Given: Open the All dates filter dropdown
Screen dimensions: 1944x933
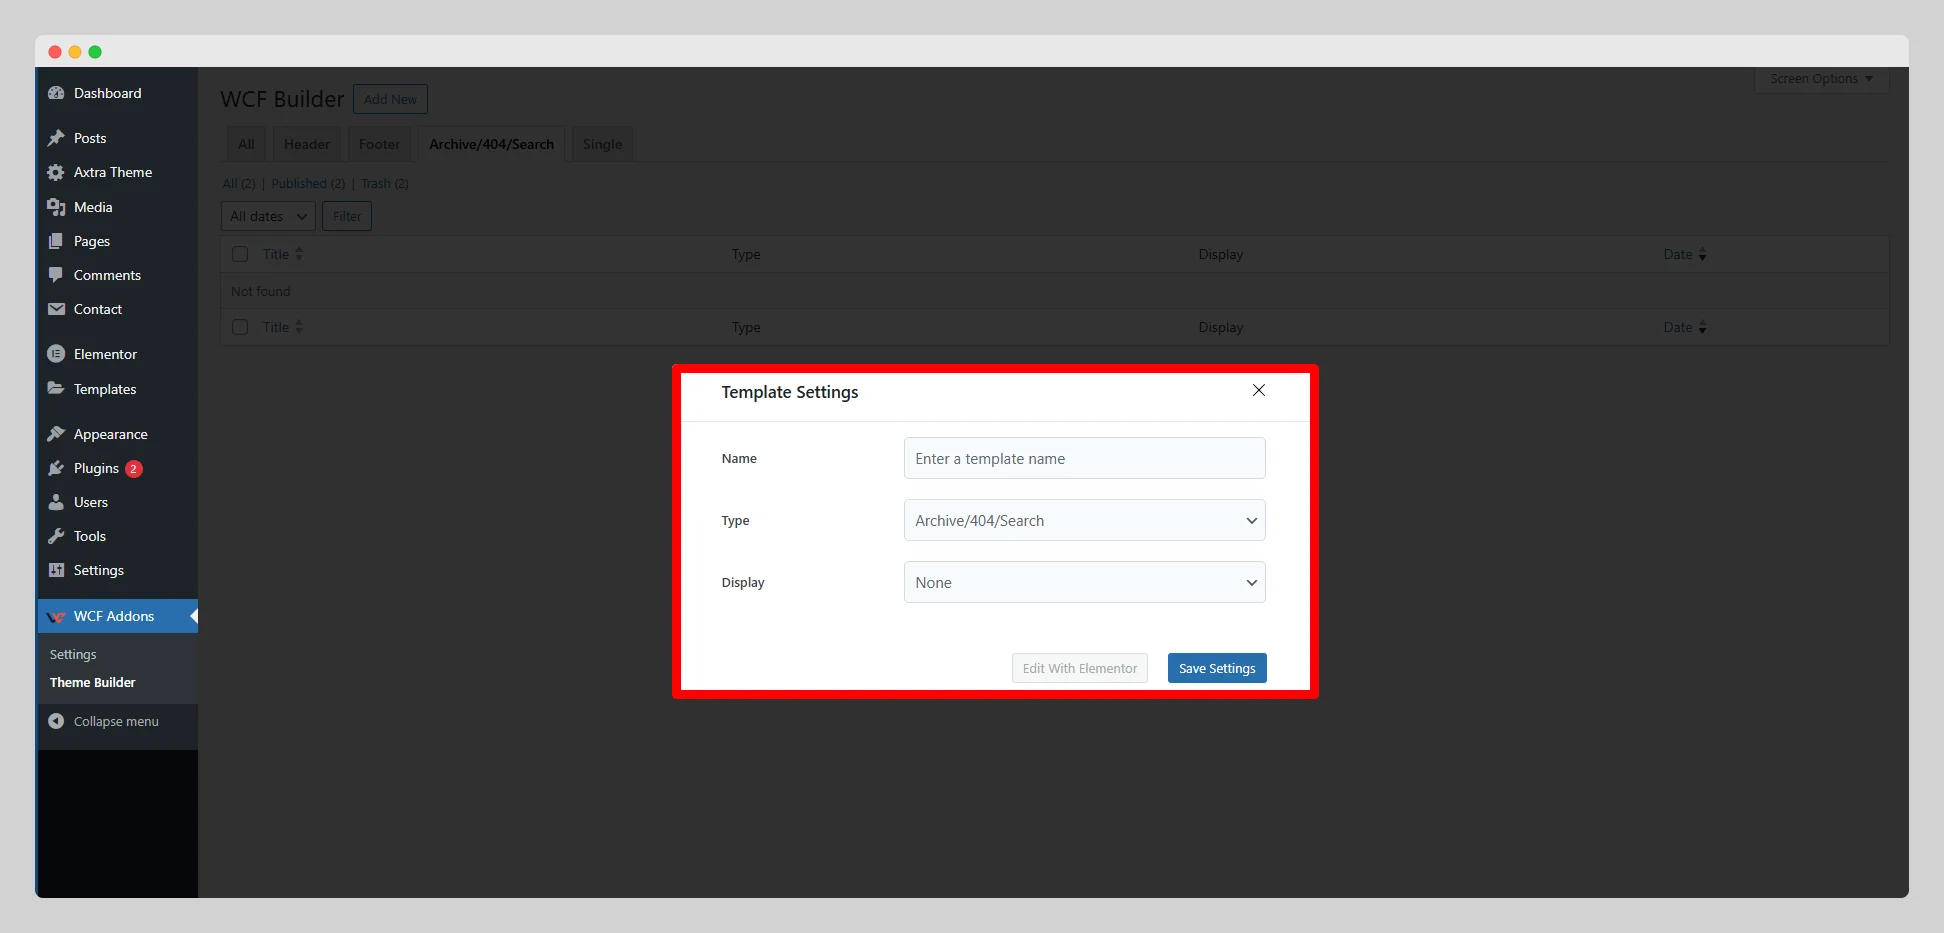Looking at the screenshot, I should 268,216.
